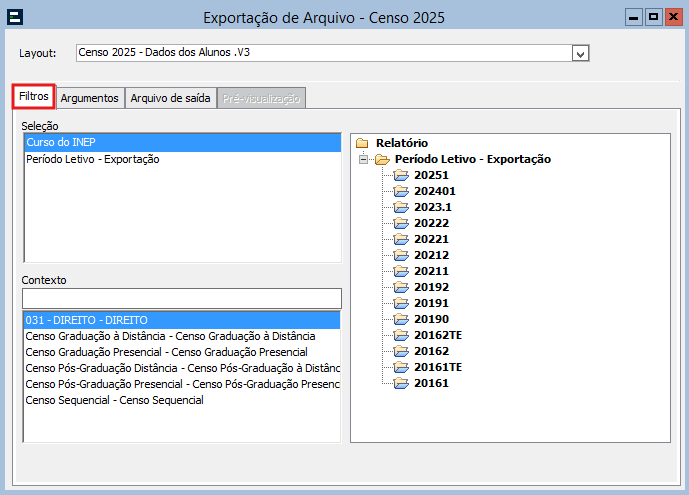
Task: Select tree item 20212
Action: [x=432, y=255]
